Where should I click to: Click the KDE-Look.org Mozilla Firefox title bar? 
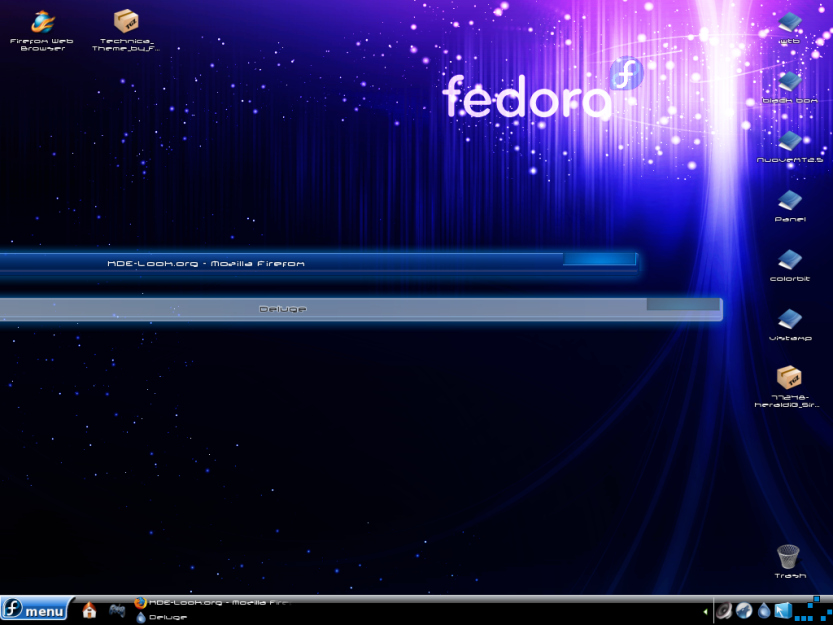tap(318, 263)
